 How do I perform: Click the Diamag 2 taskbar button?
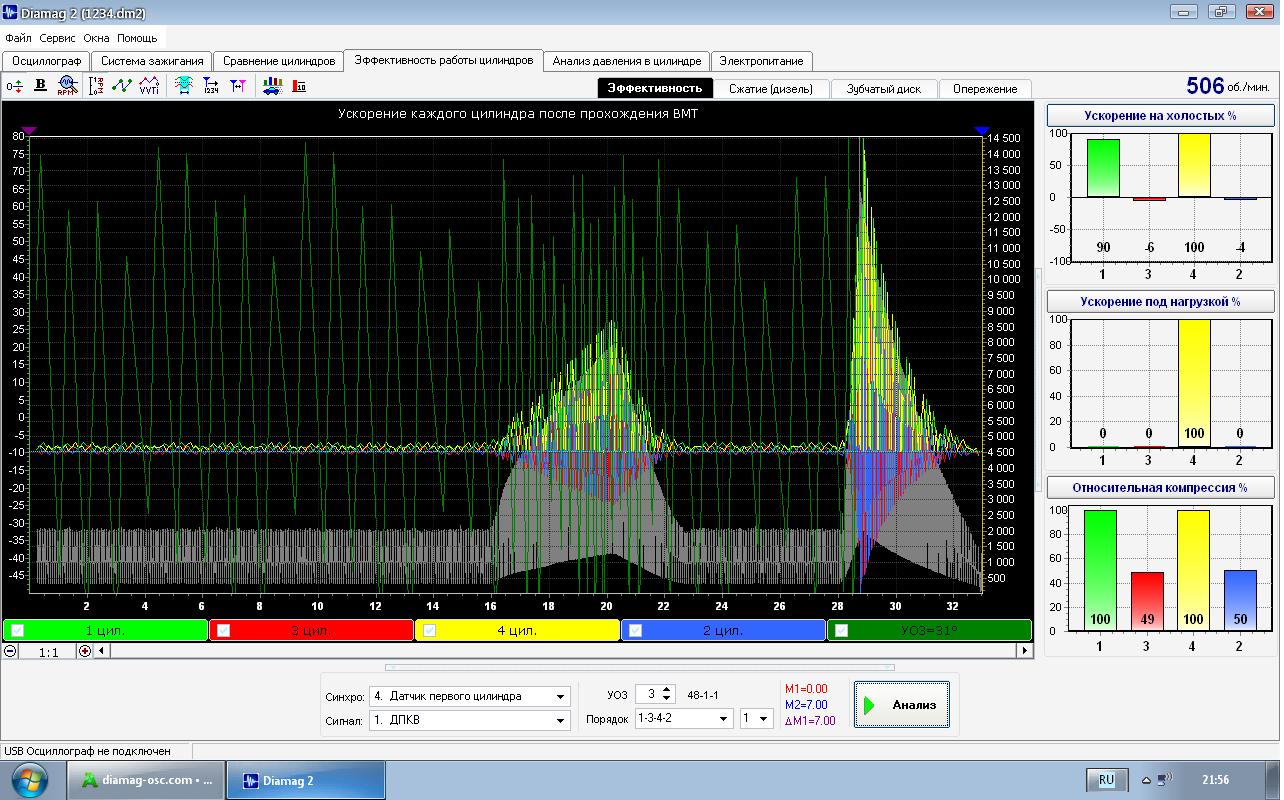pos(305,780)
